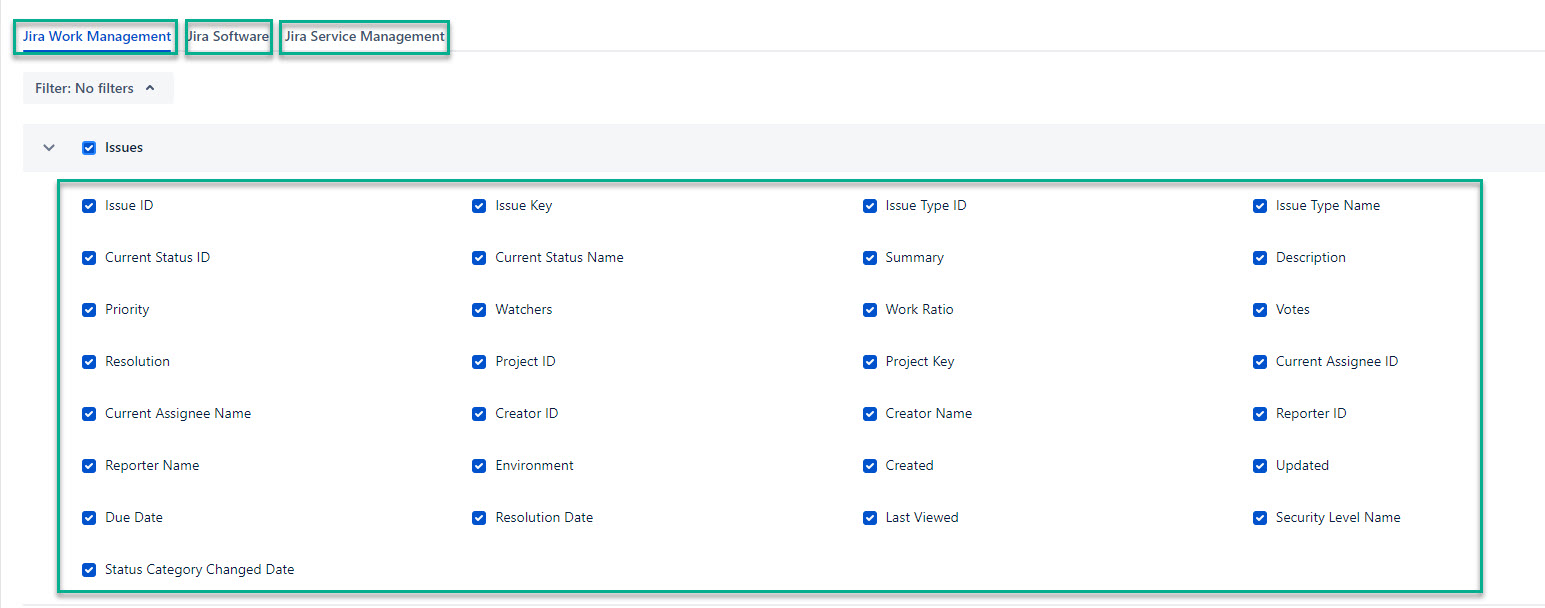Viewport: 1545px width, 608px height.
Task: Deselect the Due Date checkbox
Action: (x=89, y=518)
